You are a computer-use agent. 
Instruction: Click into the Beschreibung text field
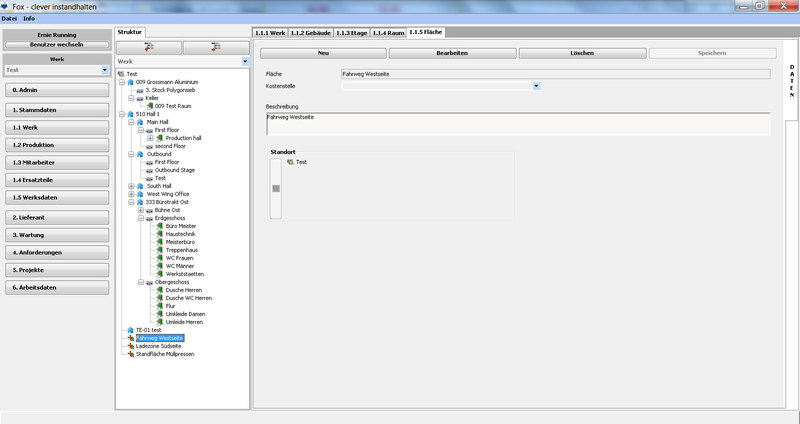pos(517,124)
